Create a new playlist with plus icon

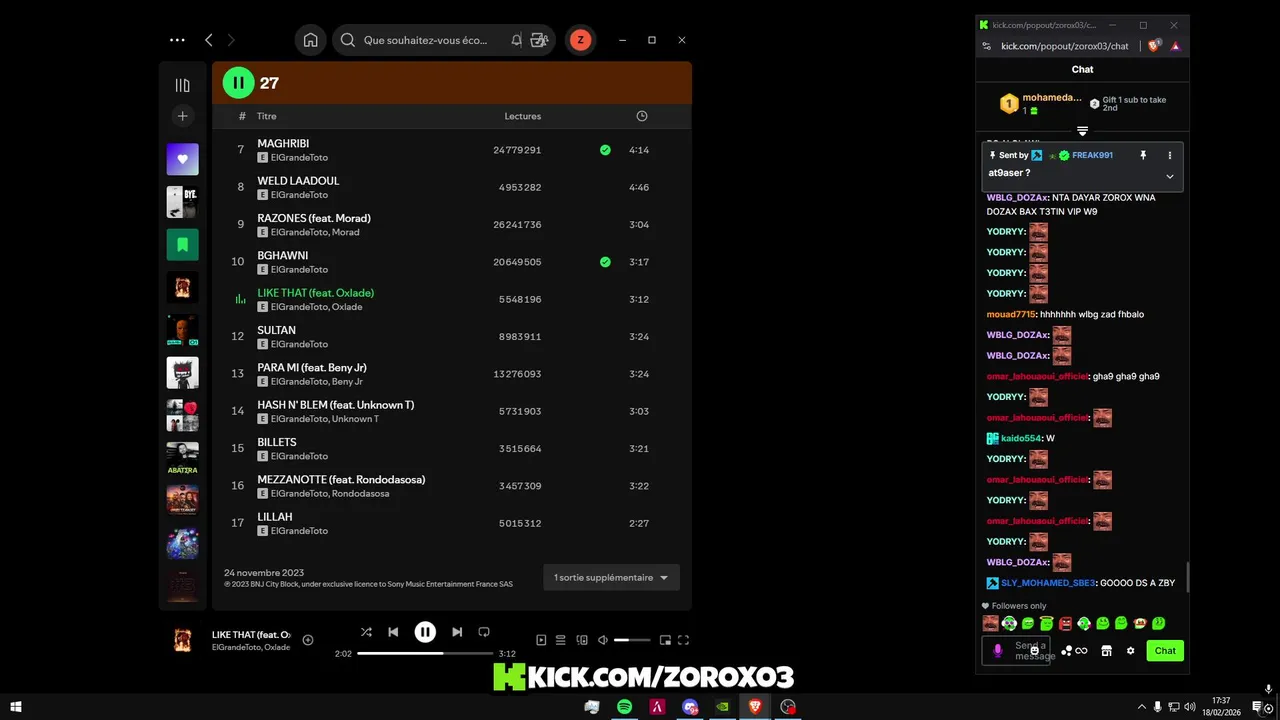point(182,116)
